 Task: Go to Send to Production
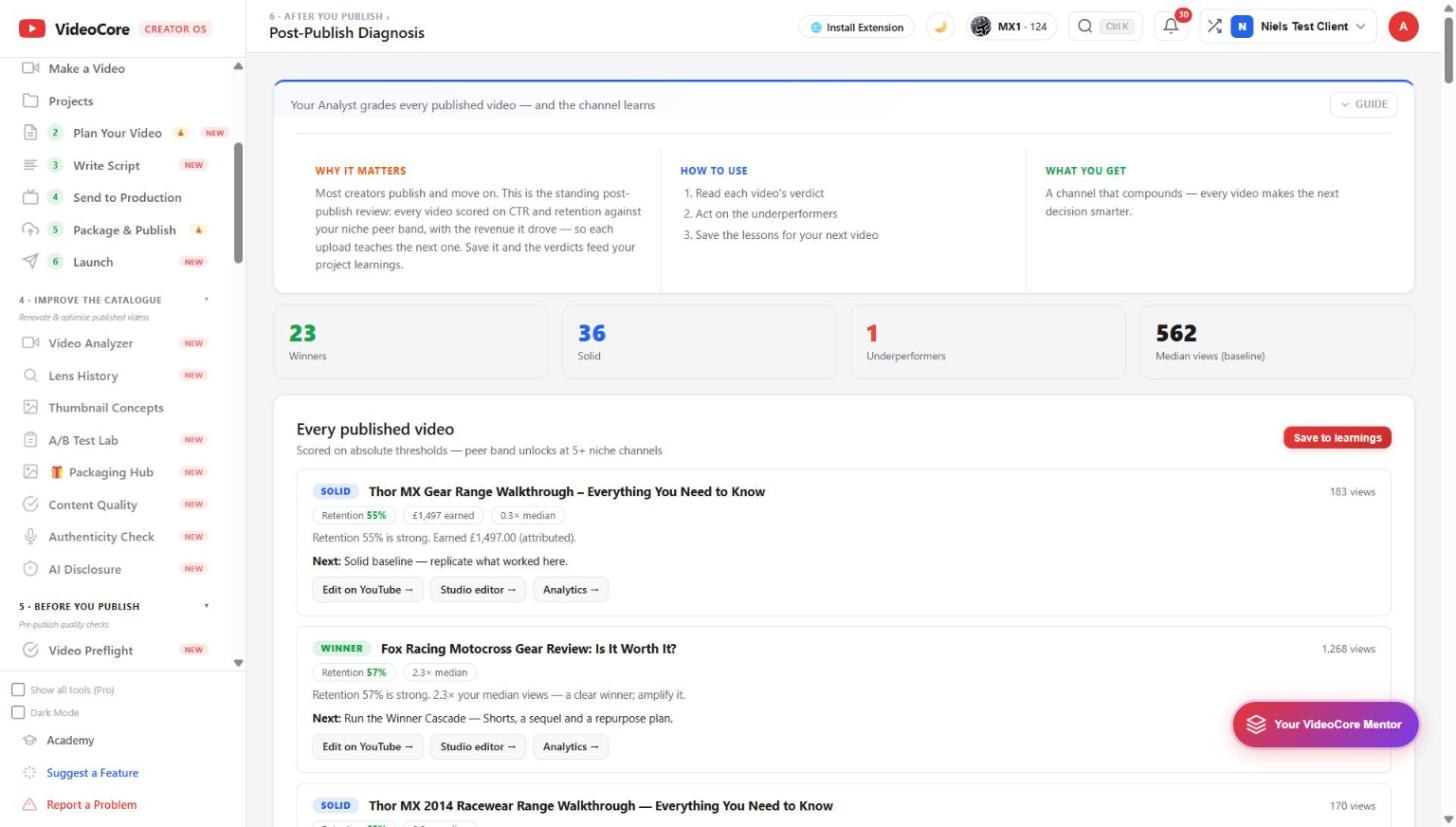[125, 198]
